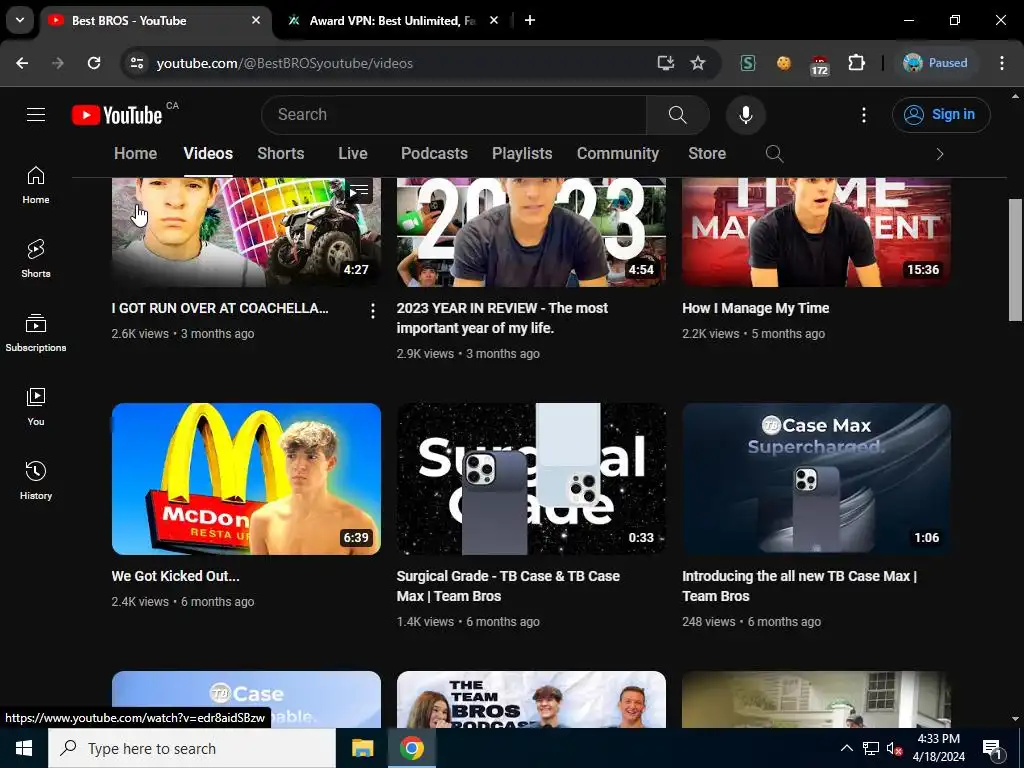This screenshot has height=768, width=1024.
Task: Open green S extension icon
Action: coord(748,63)
